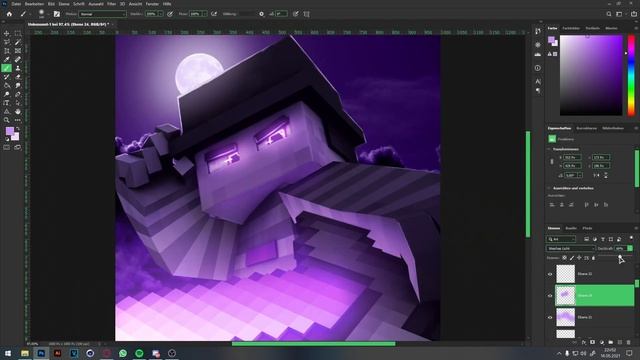The height and width of the screenshot is (360, 640).
Task: Toggle the layer filtering switch
Action: 631,238
